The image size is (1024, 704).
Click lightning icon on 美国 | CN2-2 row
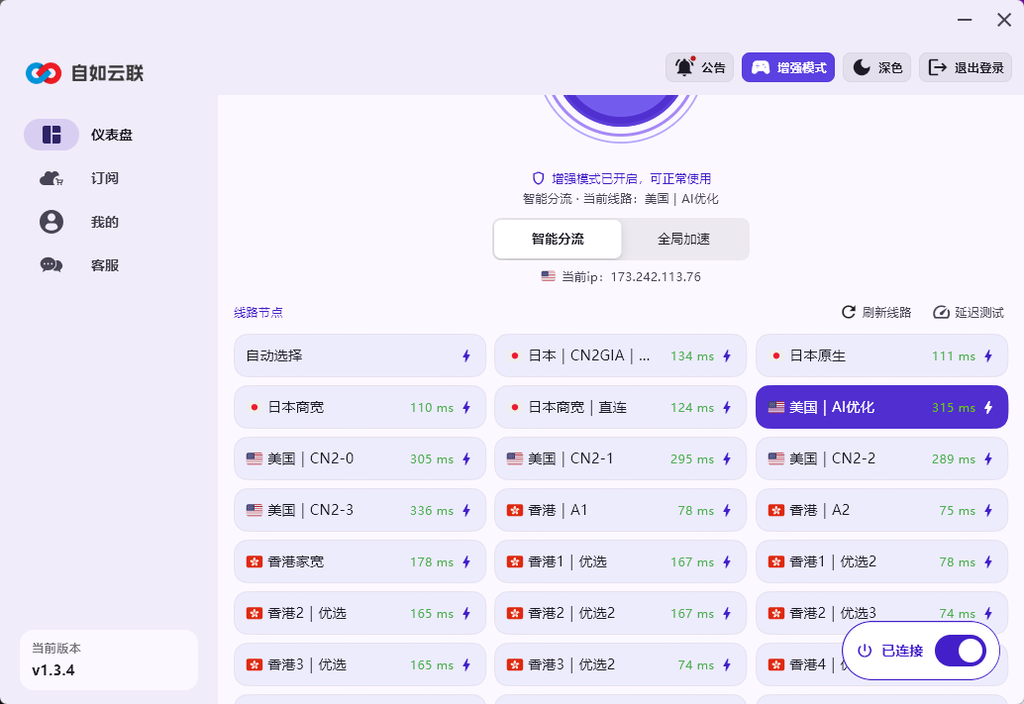click(988, 459)
